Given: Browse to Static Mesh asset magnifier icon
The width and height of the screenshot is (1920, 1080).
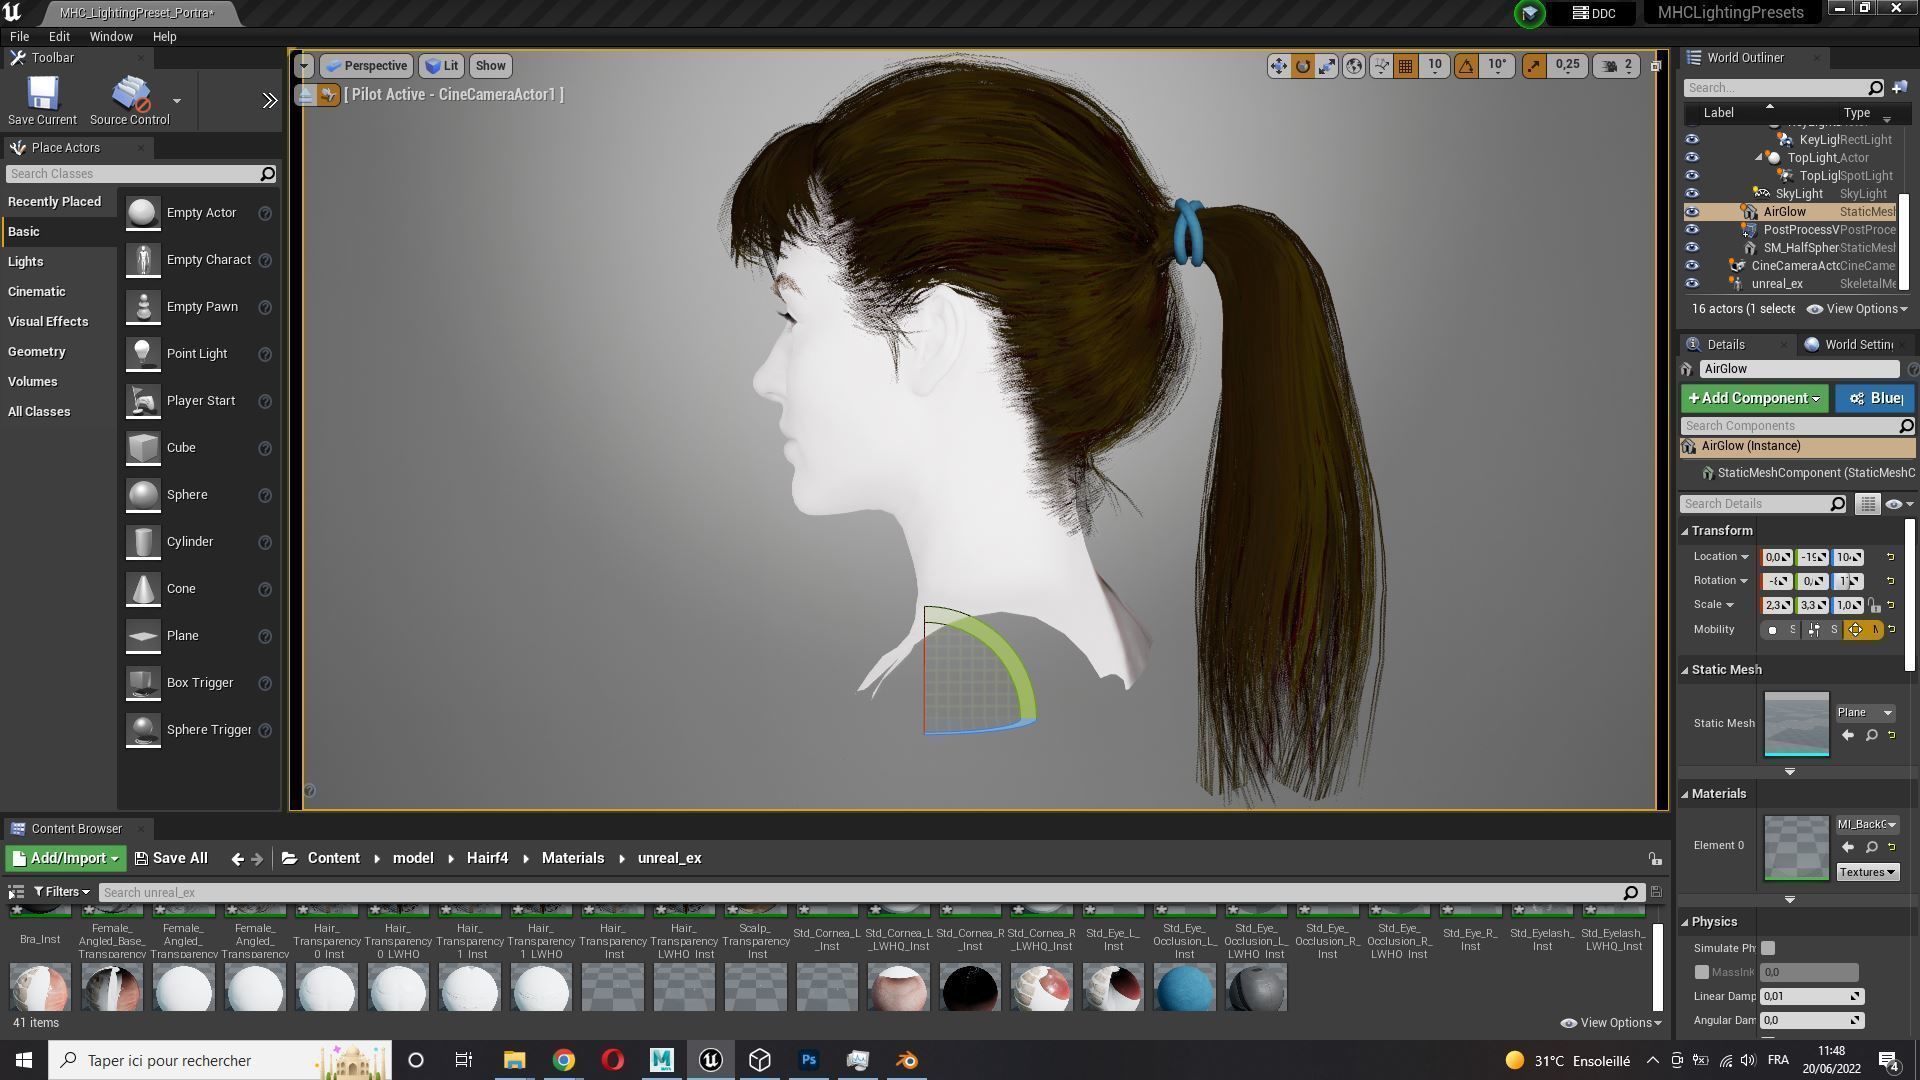Looking at the screenshot, I should (x=1871, y=736).
